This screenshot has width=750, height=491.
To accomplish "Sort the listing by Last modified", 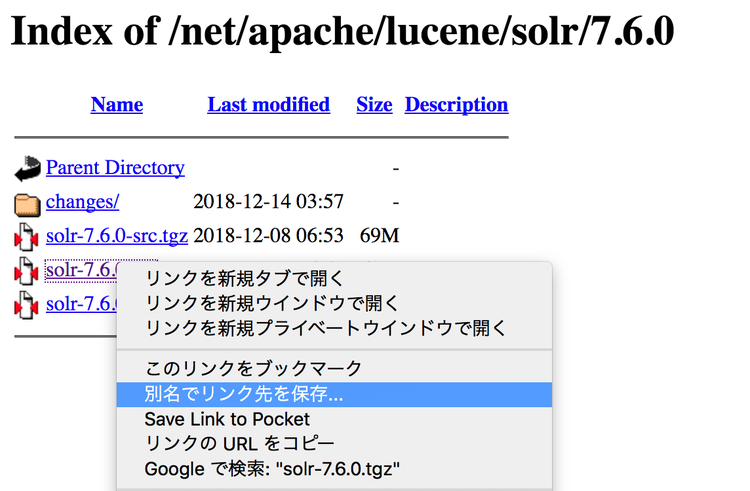I will click(268, 104).
